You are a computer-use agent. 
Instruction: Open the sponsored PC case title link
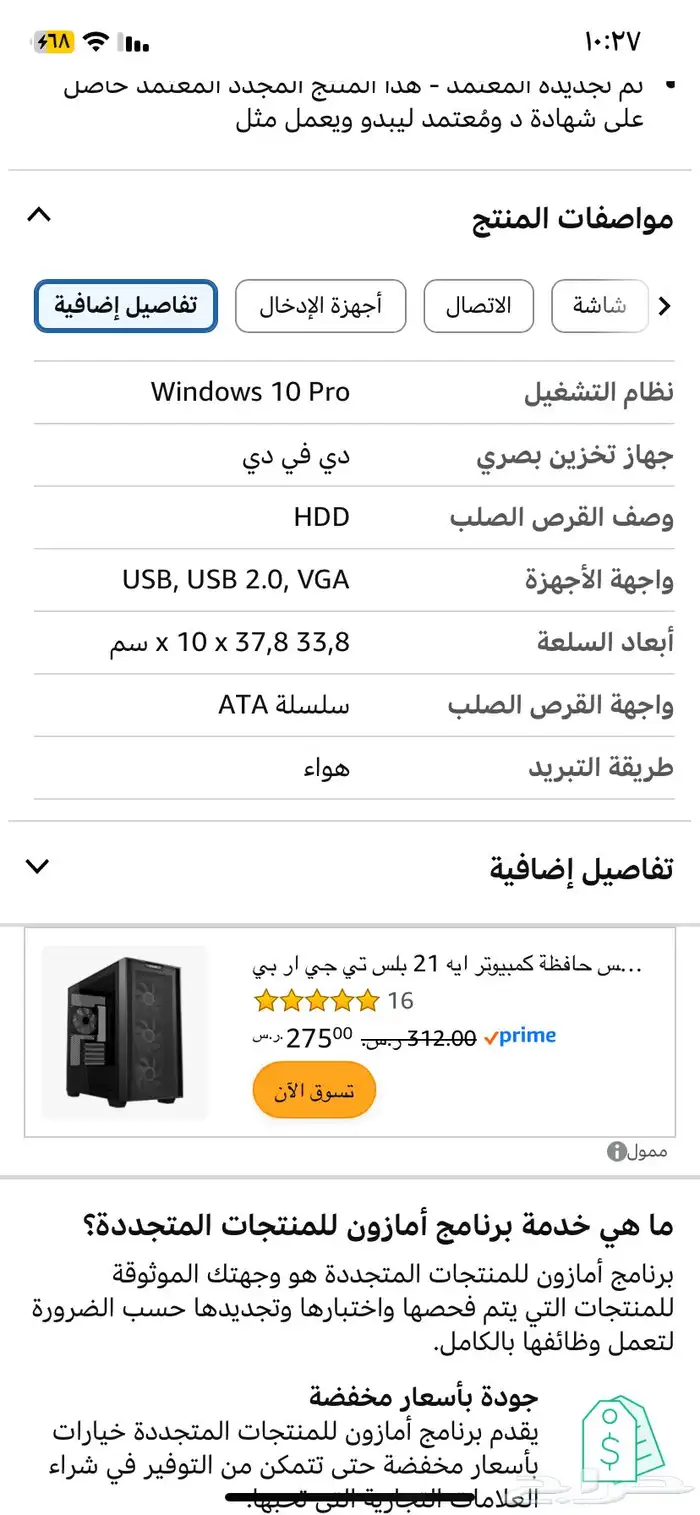(x=447, y=966)
